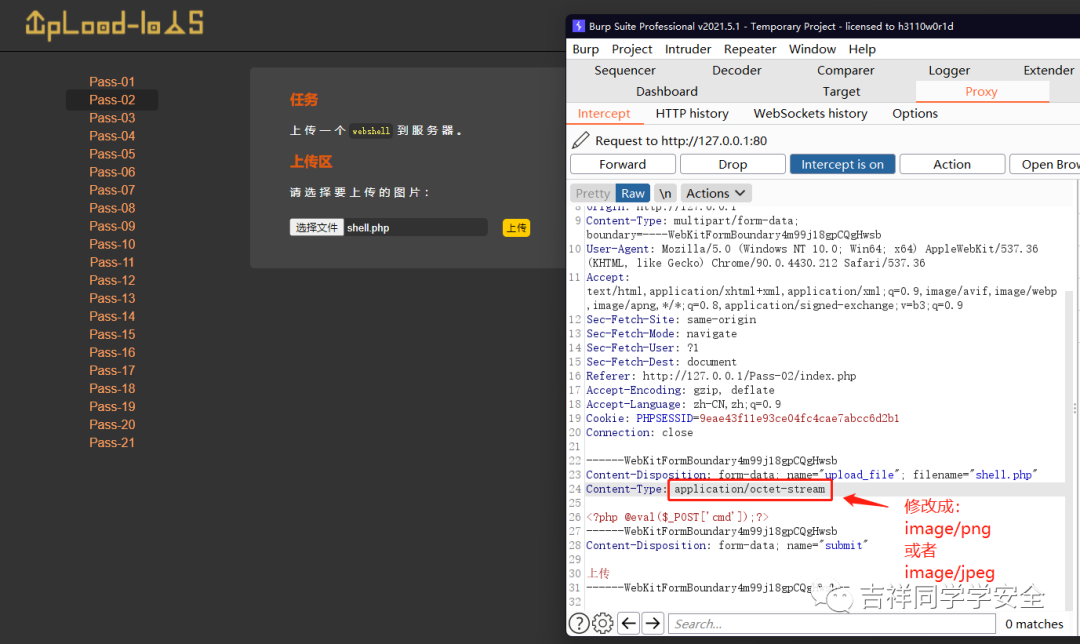Open the Pass-09 link

[x=112, y=226]
